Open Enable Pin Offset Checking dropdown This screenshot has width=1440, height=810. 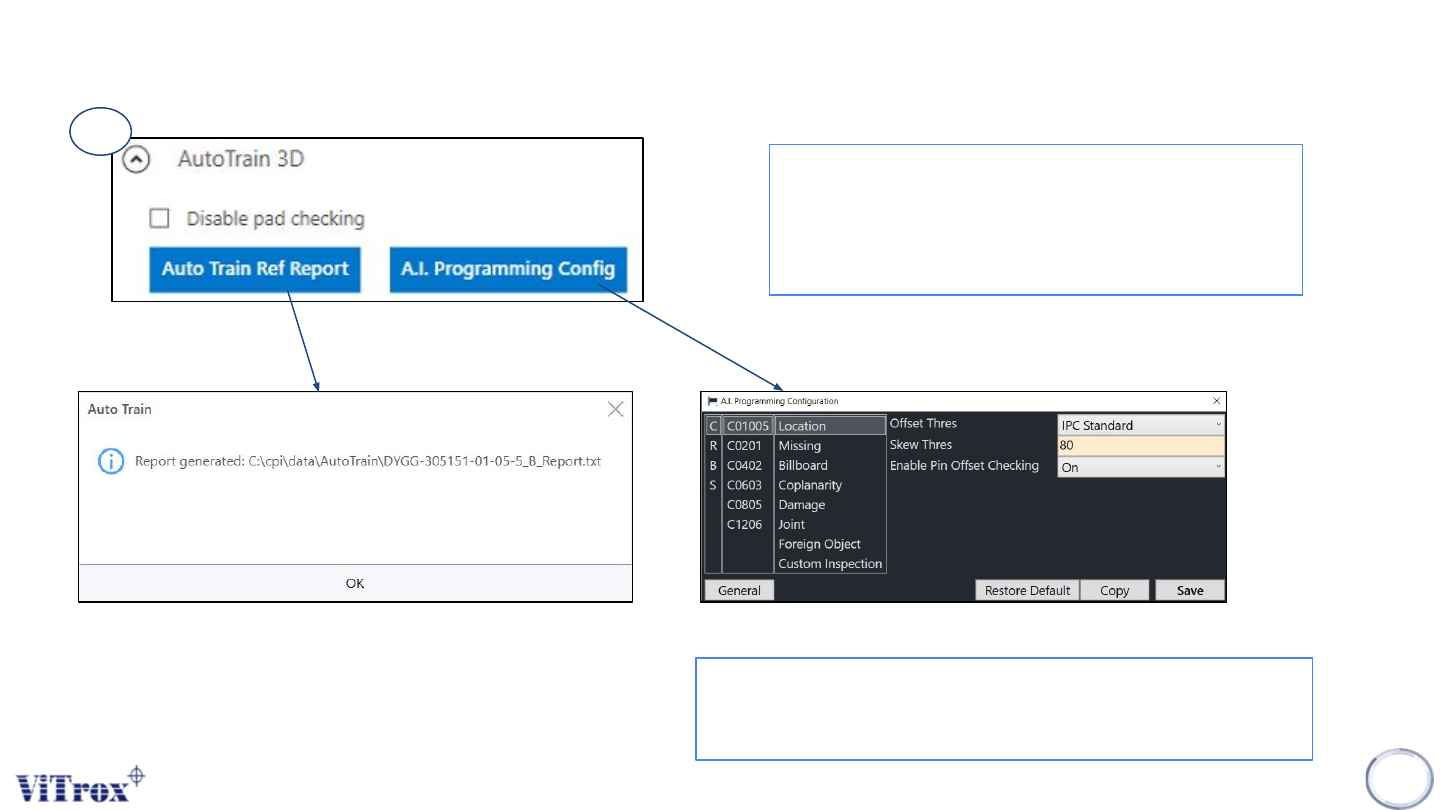[1141, 467]
